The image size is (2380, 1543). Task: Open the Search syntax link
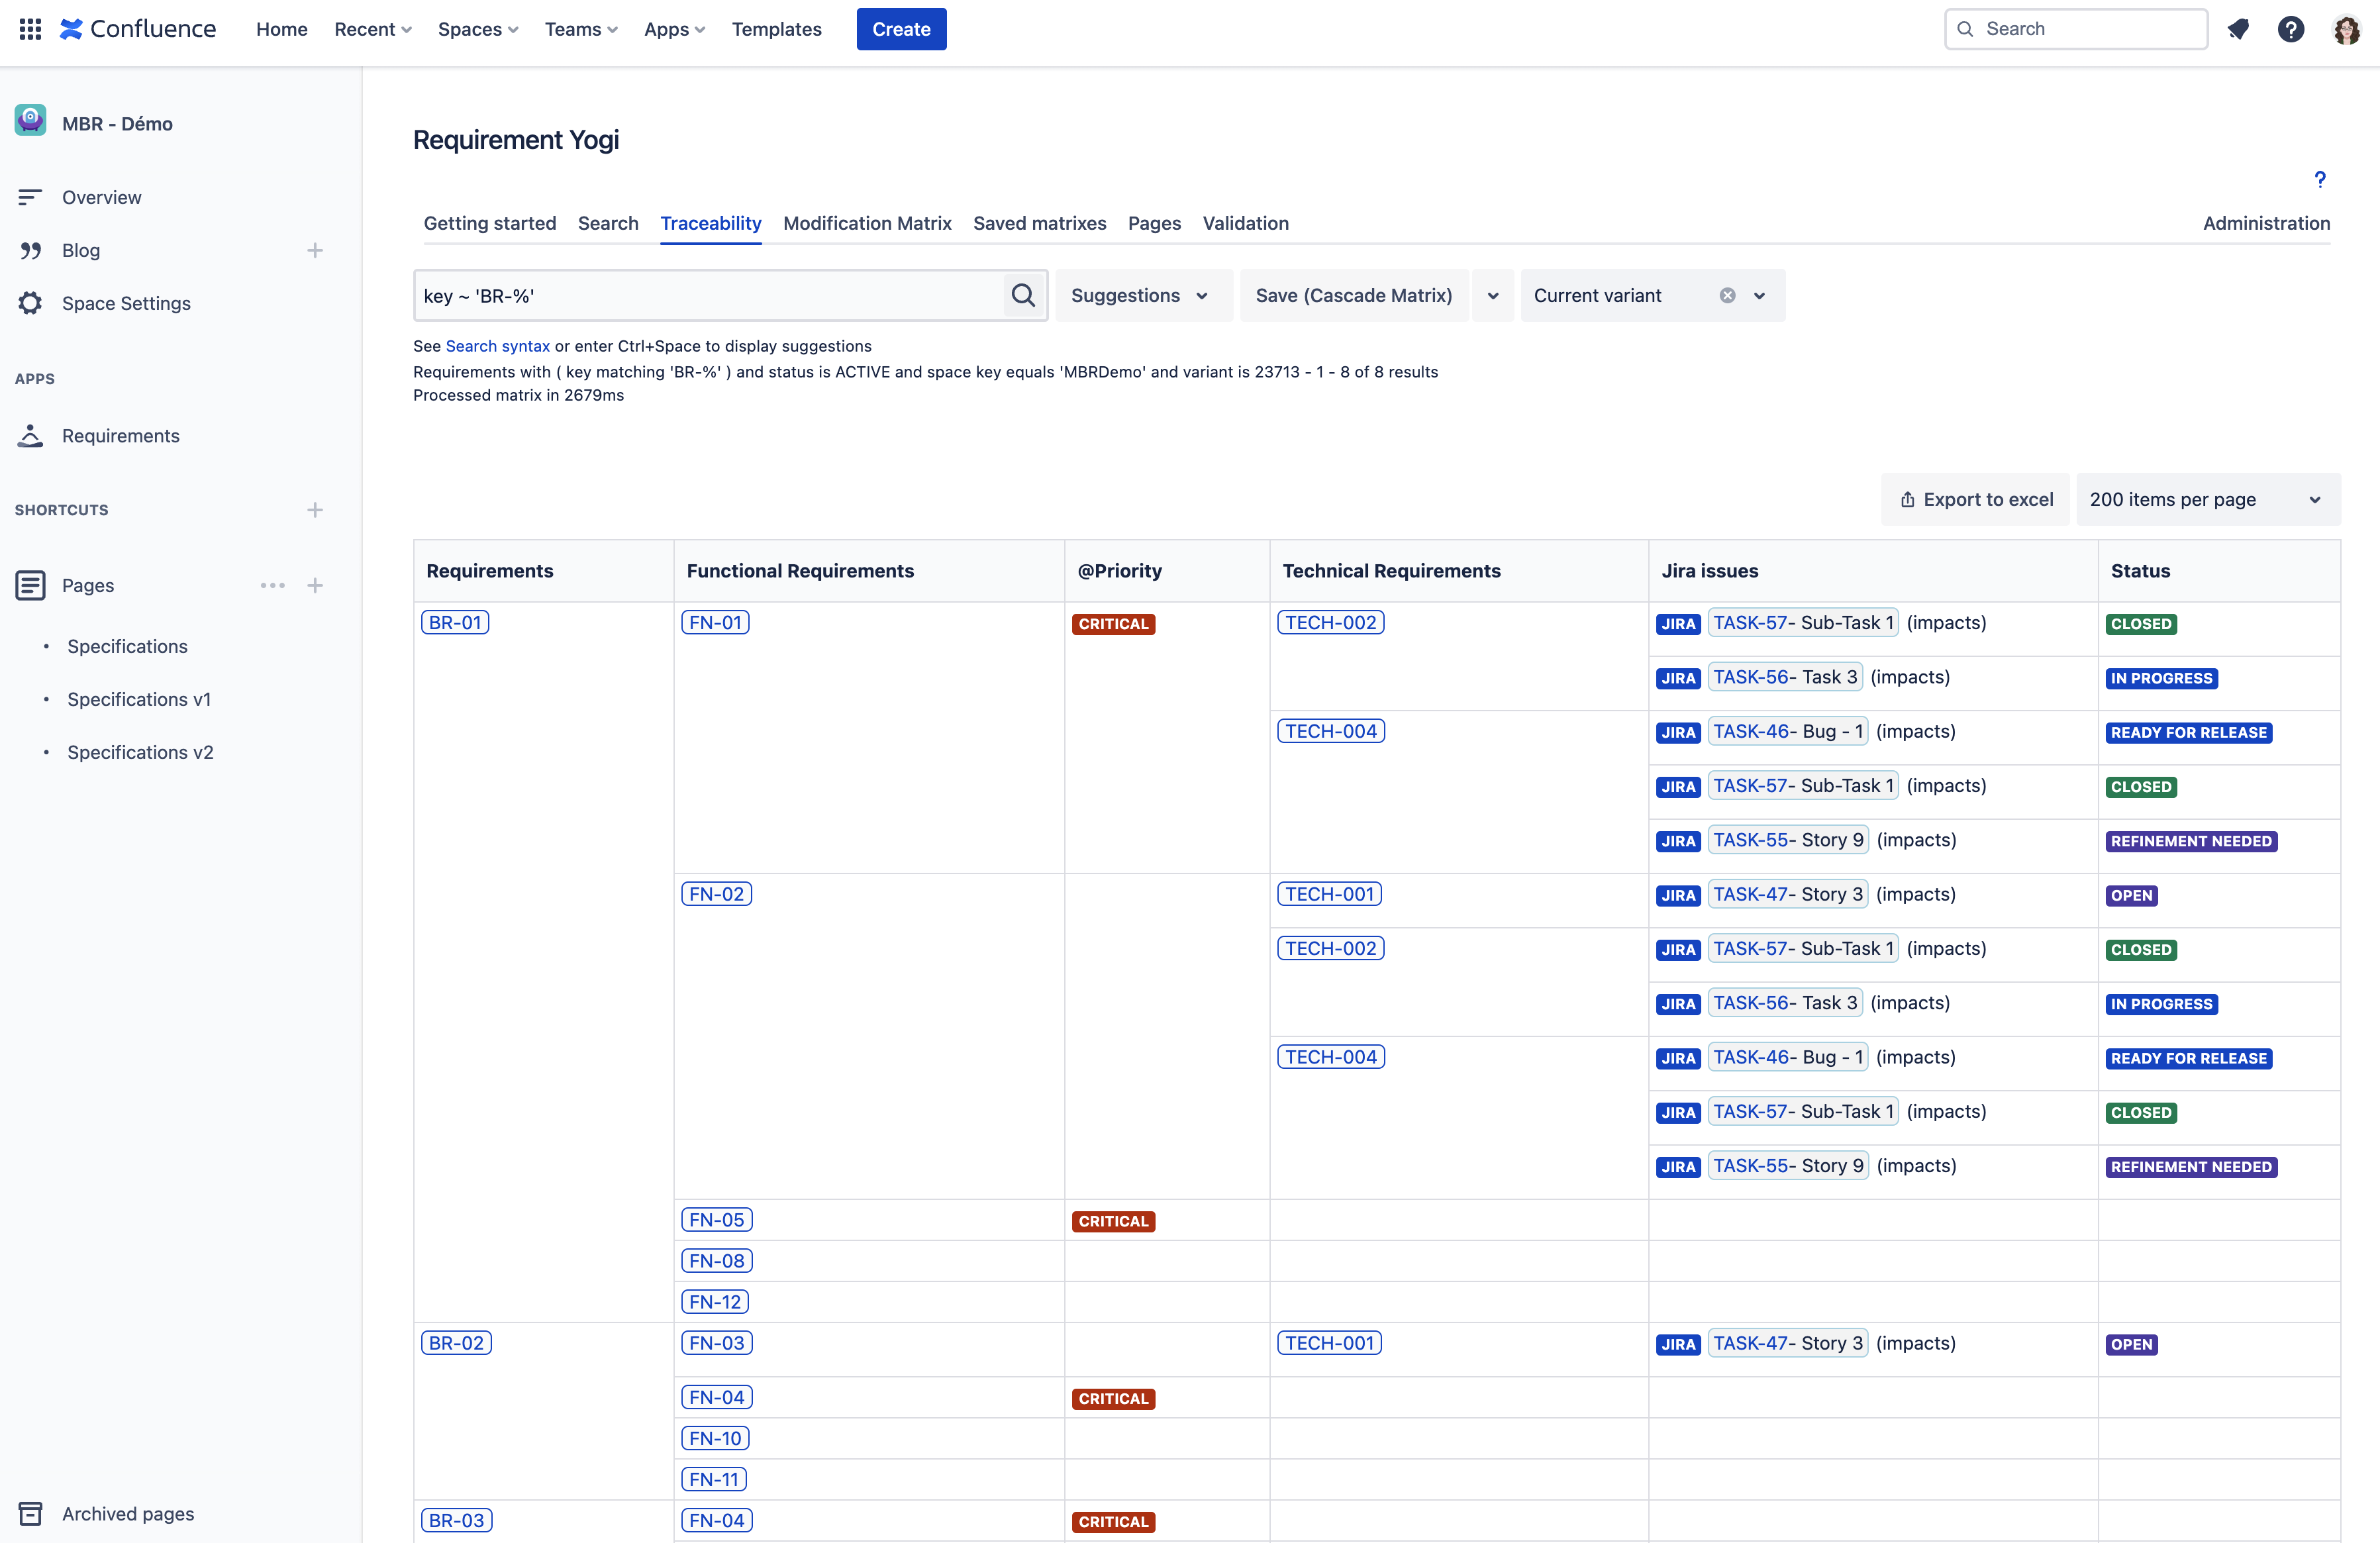pyautogui.click(x=497, y=345)
